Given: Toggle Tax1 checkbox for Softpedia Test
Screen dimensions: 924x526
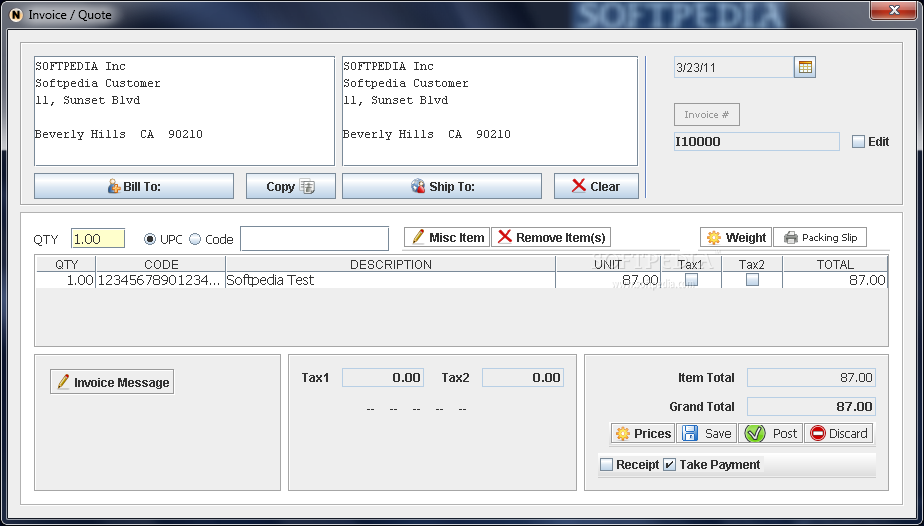Looking at the screenshot, I should 691,280.
